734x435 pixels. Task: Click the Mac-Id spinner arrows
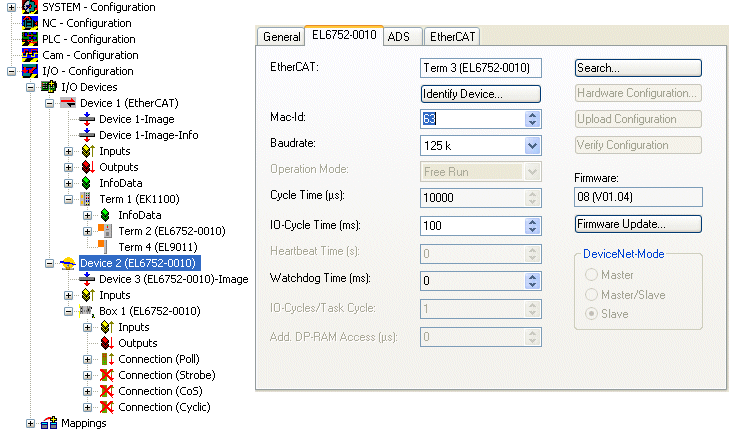[x=532, y=119]
